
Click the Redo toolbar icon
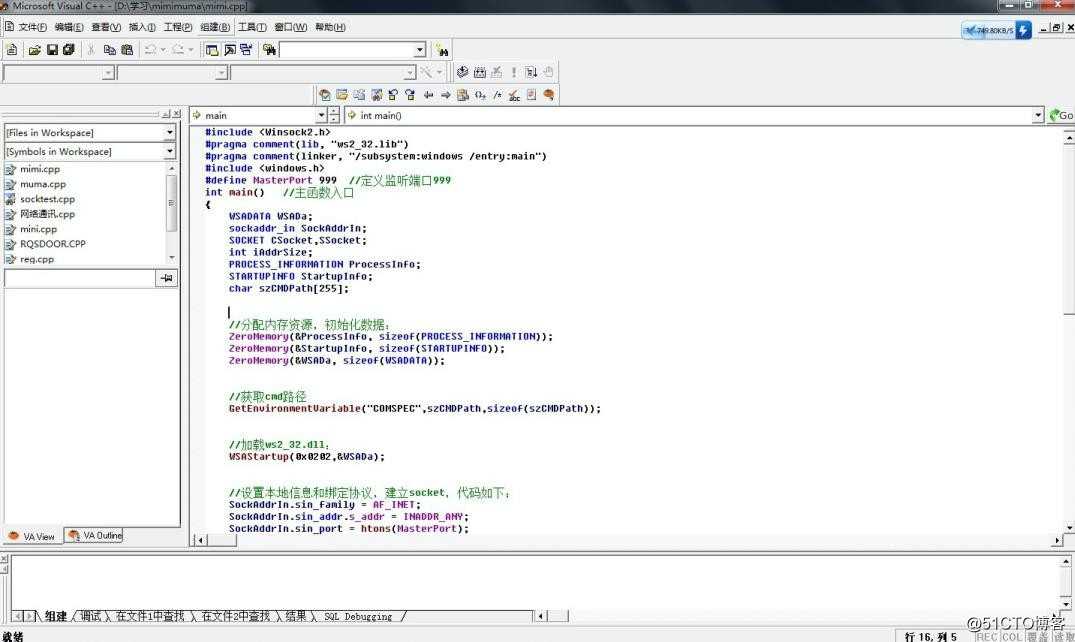(178, 49)
